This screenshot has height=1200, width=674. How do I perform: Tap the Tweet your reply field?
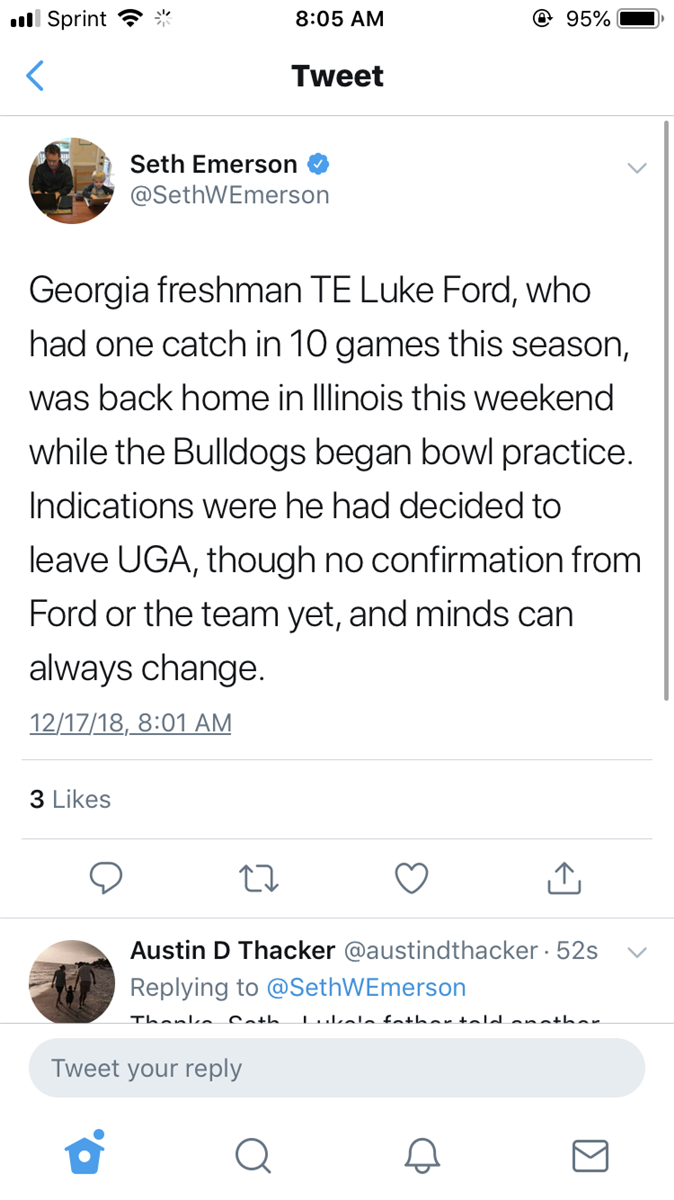[337, 1068]
